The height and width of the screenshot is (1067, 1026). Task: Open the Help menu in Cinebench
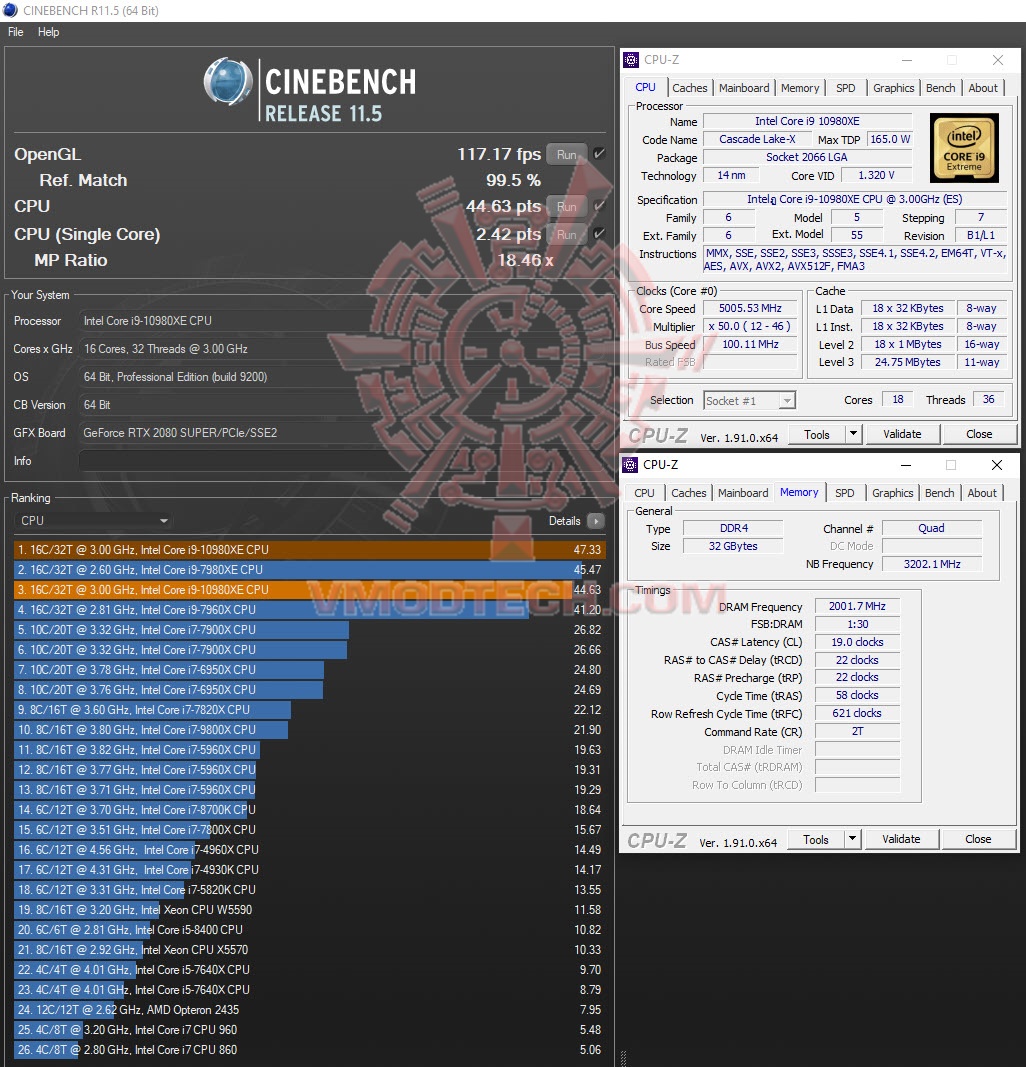point(48,32)
